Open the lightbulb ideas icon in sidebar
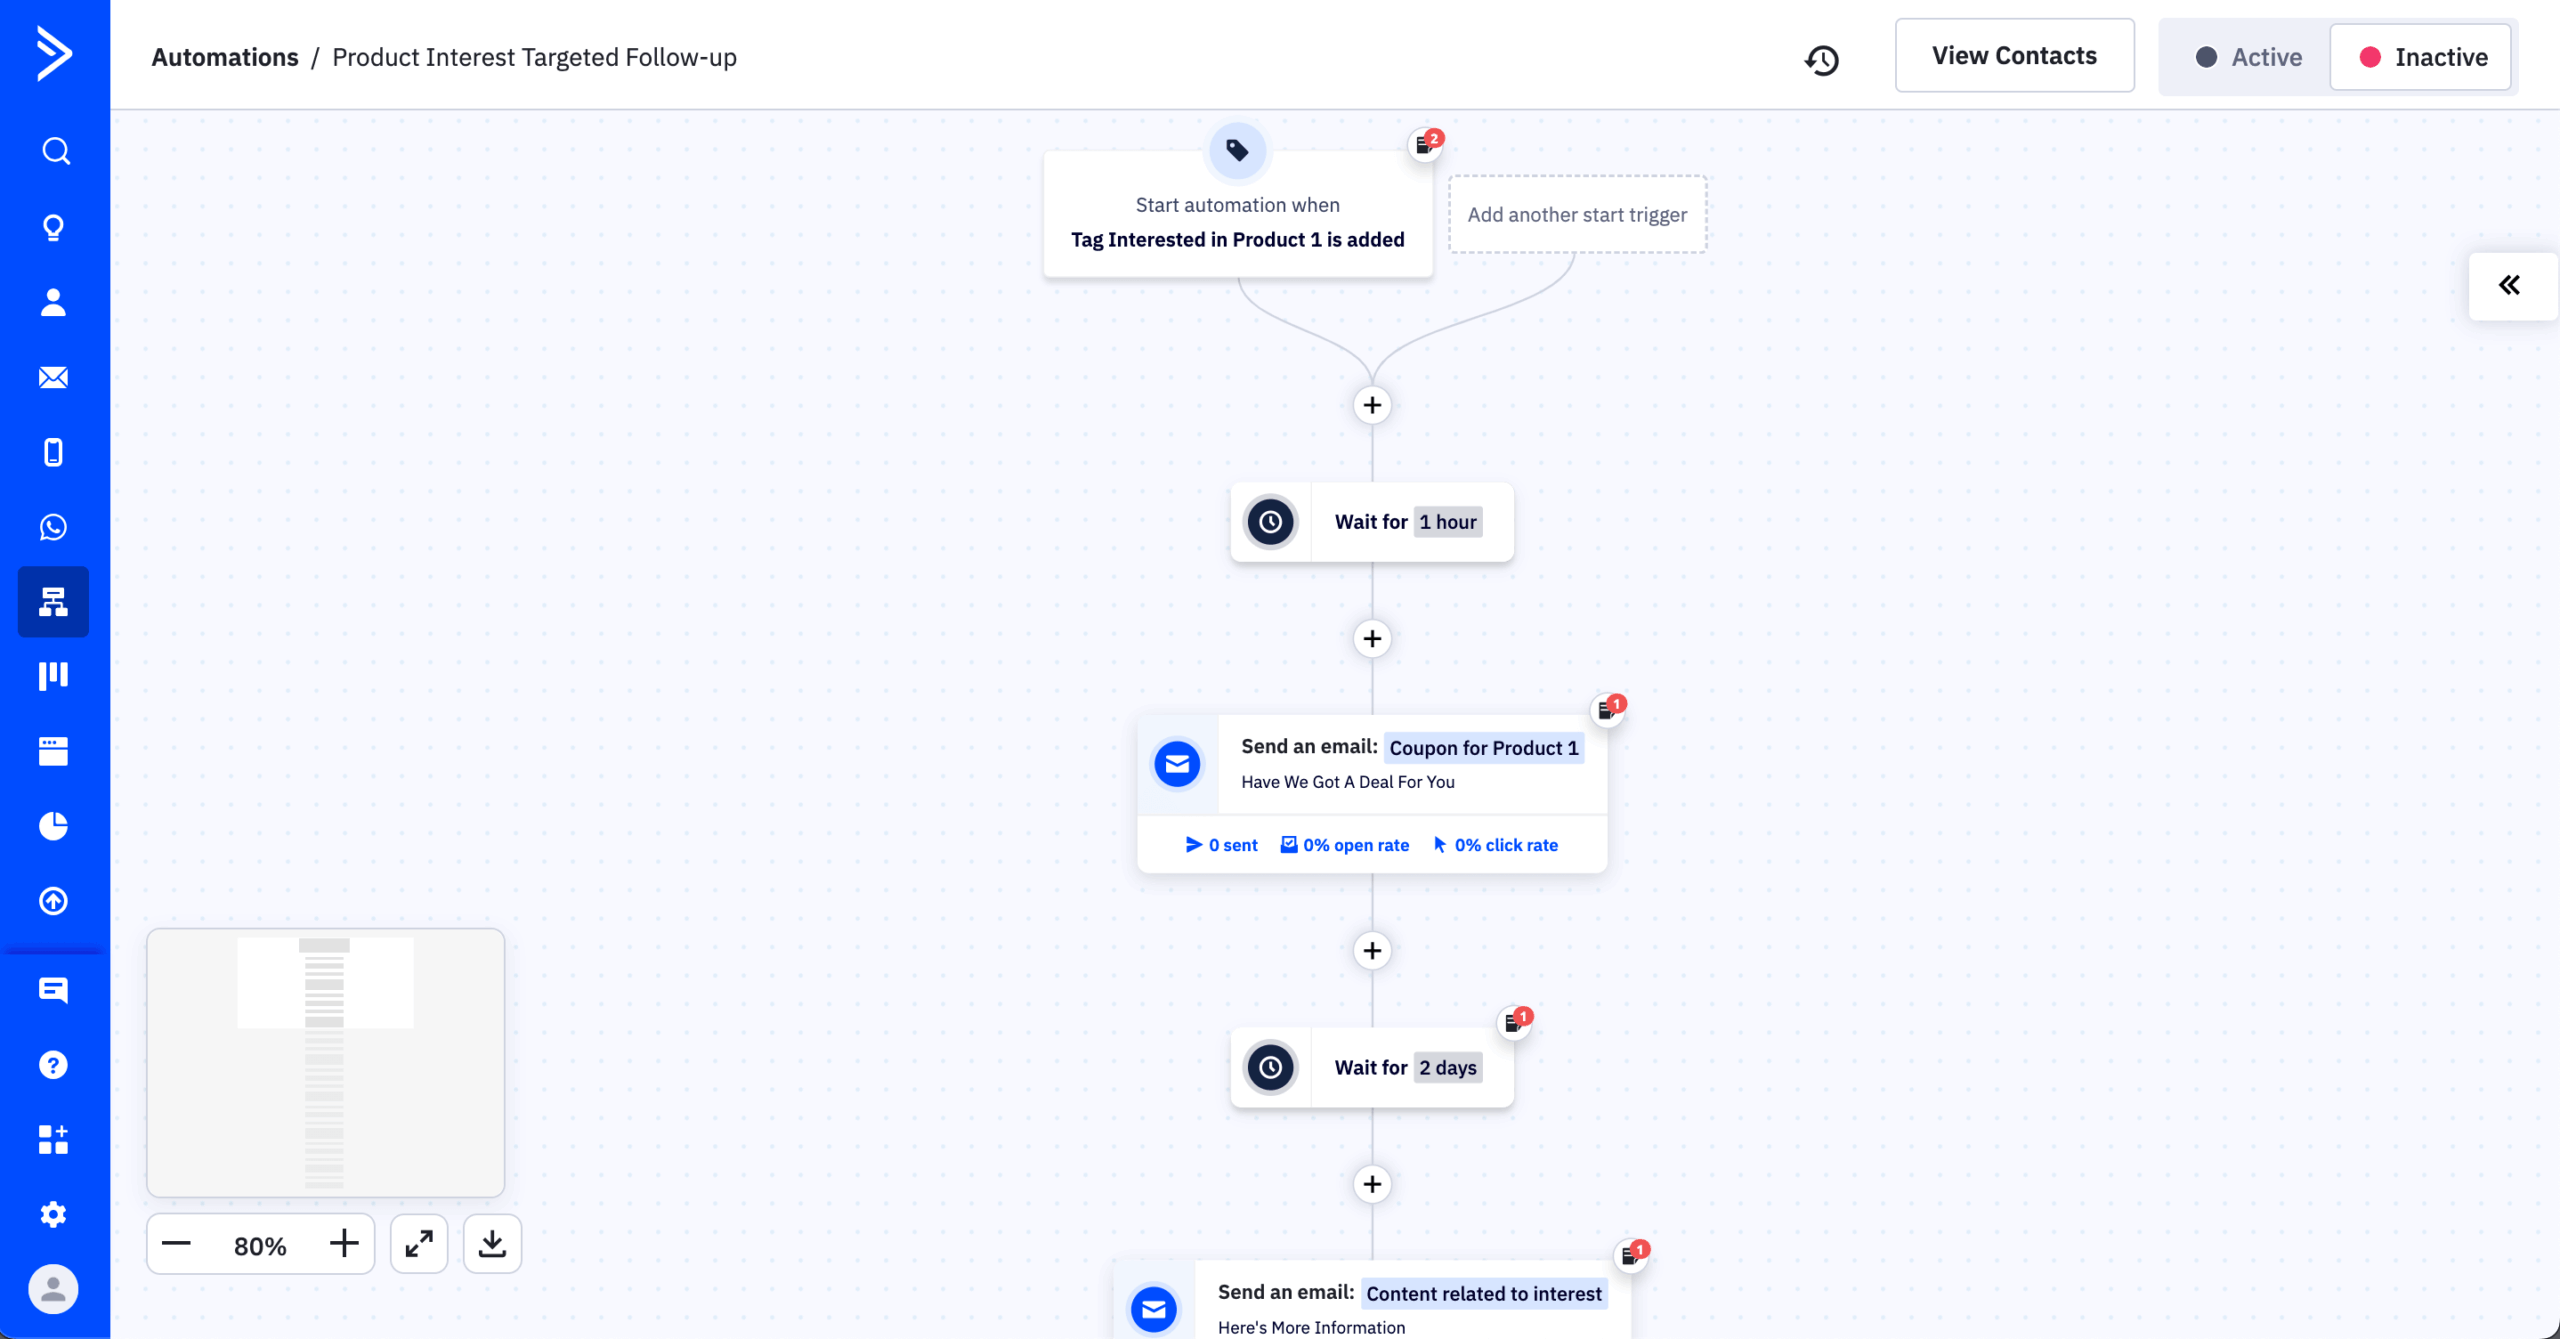This screenshot has height=1339, width=2560. click(54, 228)
